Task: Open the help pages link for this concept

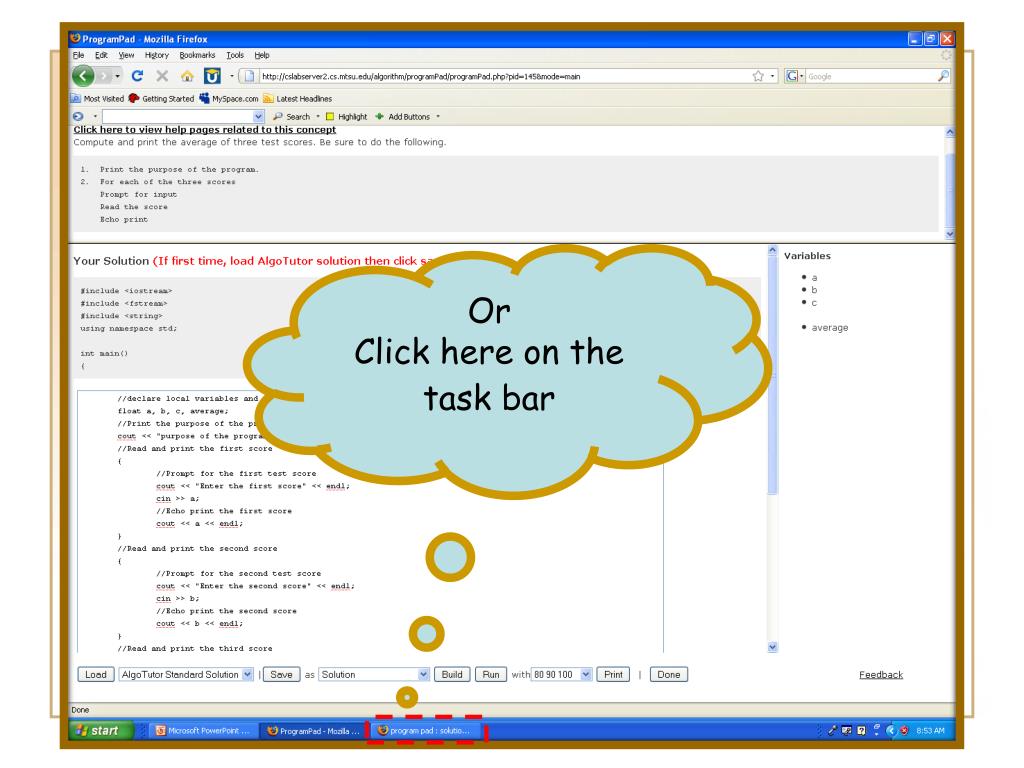Action: (204, 129)
